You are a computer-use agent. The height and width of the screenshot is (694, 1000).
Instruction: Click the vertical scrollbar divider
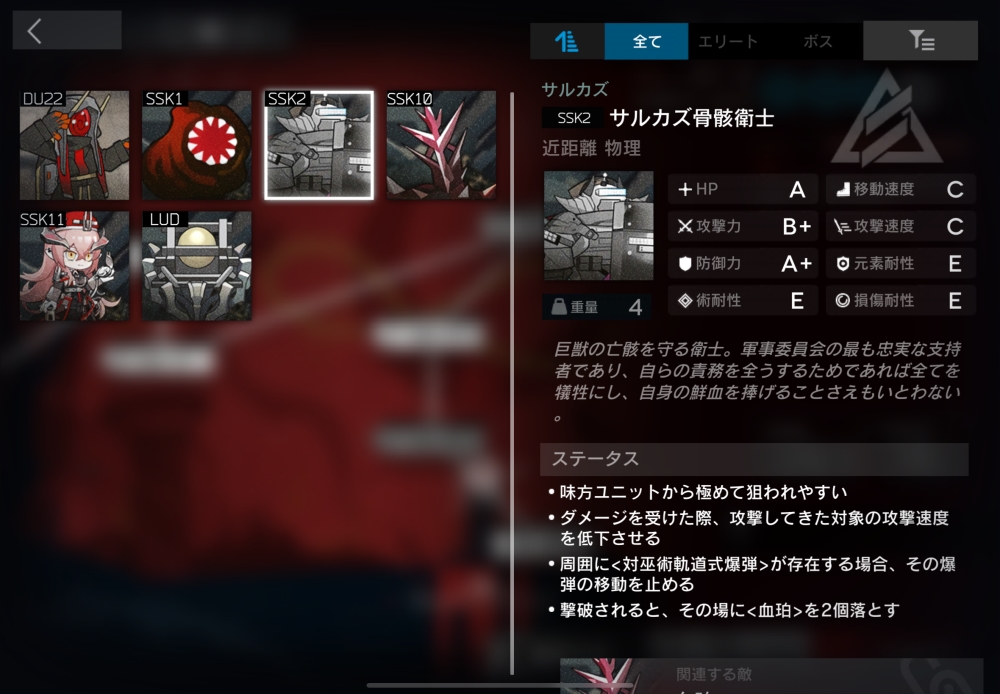511,383
